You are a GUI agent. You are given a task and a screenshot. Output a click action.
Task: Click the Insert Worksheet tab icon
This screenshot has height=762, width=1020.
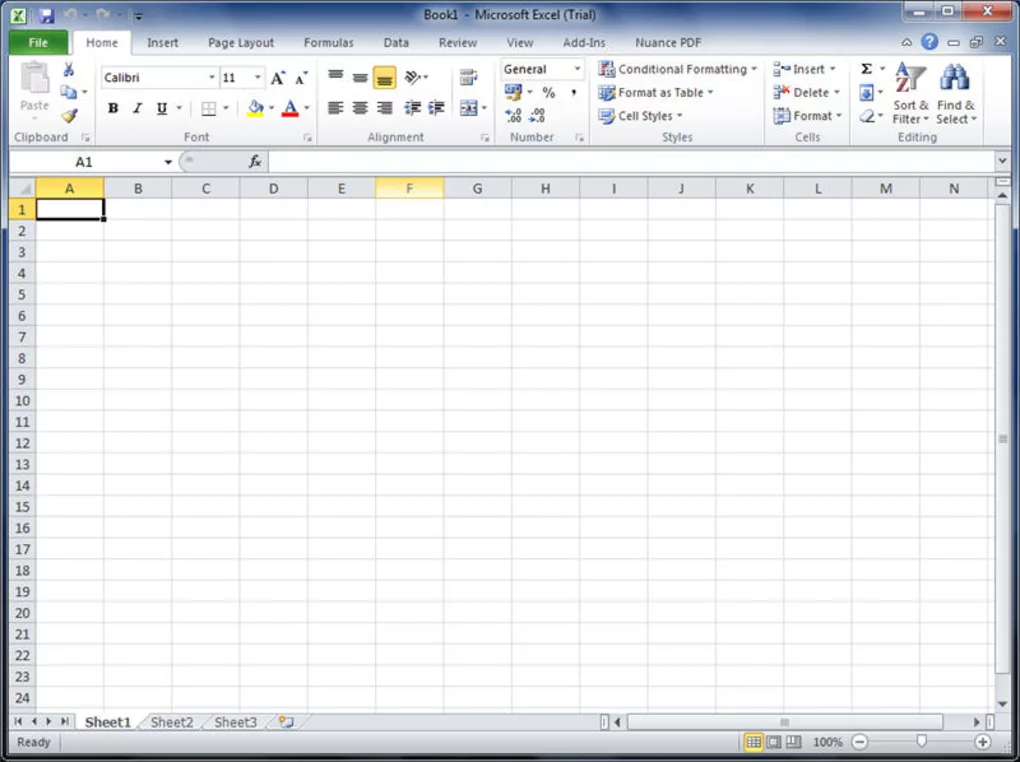coord(286,722)
